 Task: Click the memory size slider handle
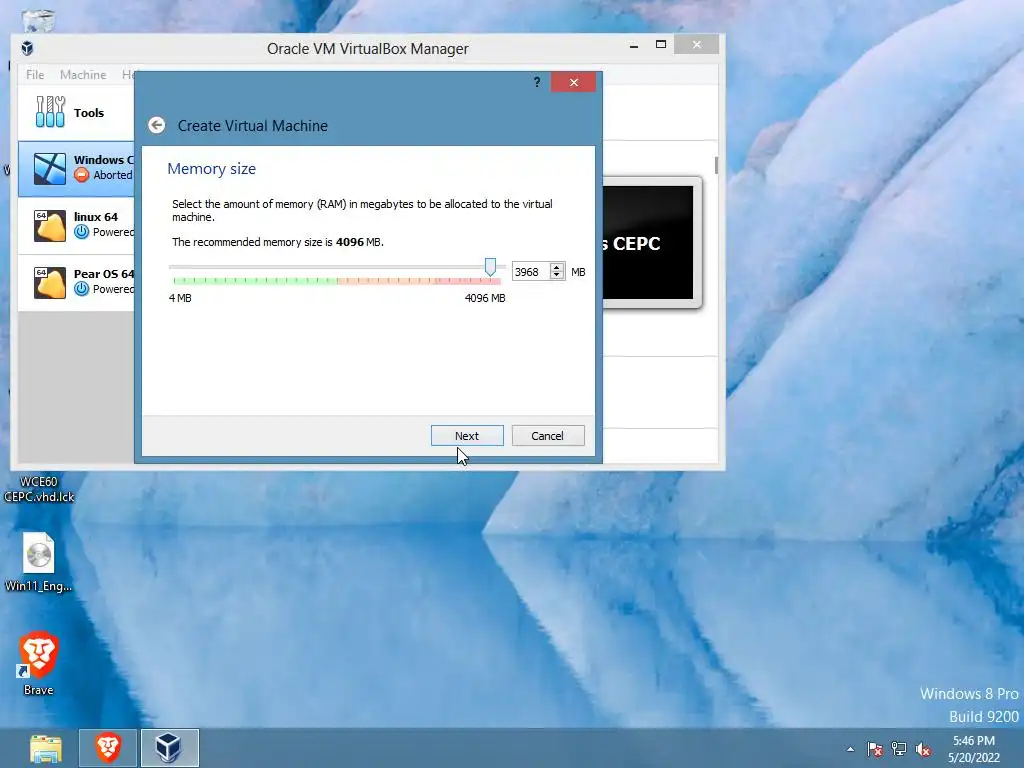pyautogui.click(x=490, y=266)
